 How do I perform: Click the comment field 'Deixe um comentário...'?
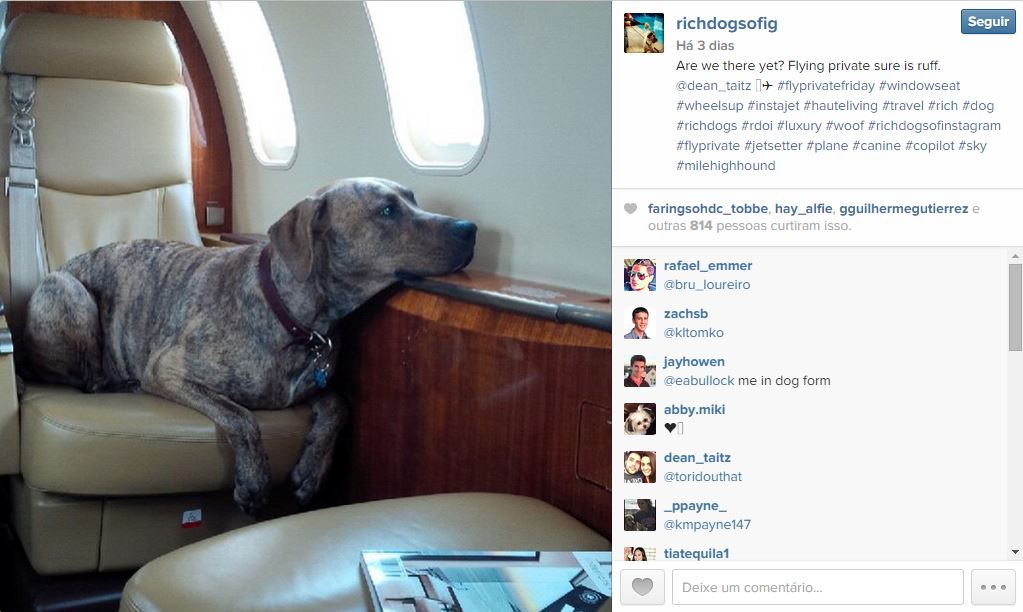(817, 587)
